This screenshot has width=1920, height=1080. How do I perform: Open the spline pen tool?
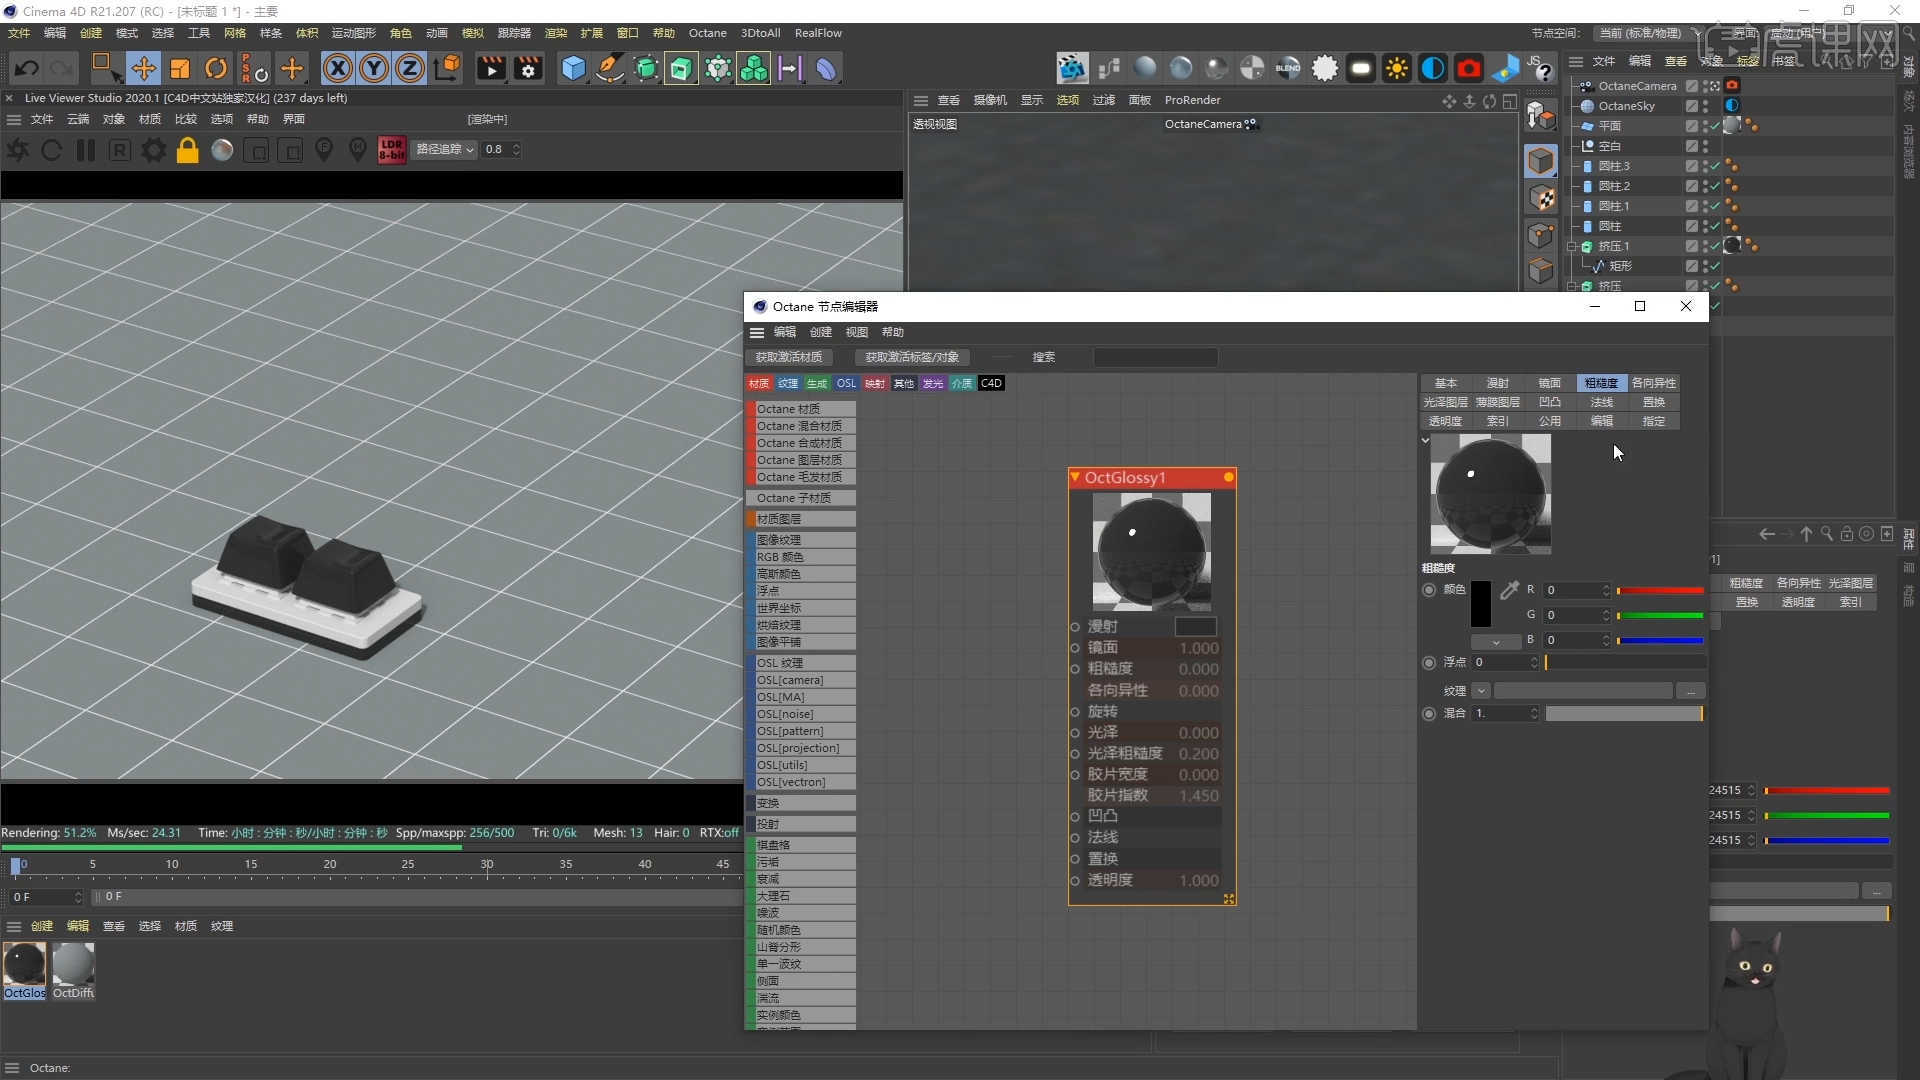click(609, 68)
